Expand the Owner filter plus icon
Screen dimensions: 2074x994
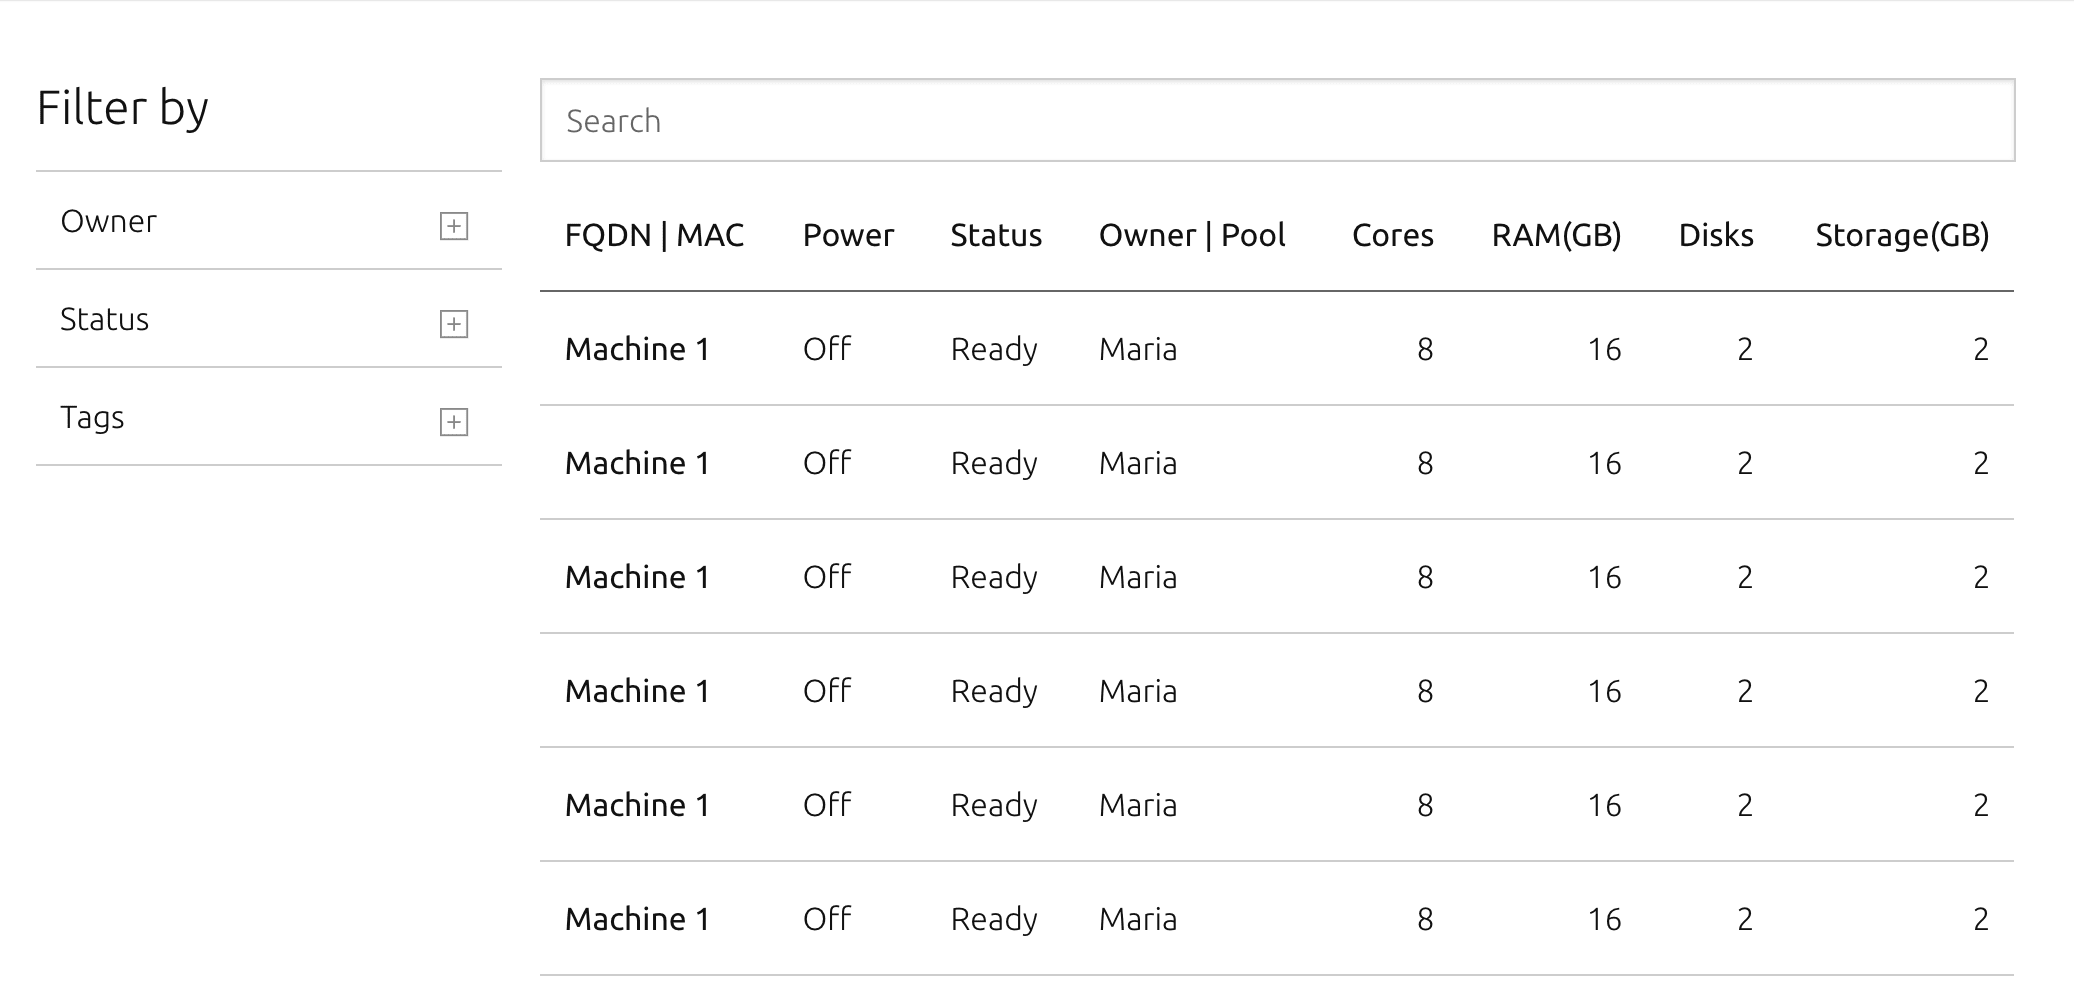[x=454, y=226]
